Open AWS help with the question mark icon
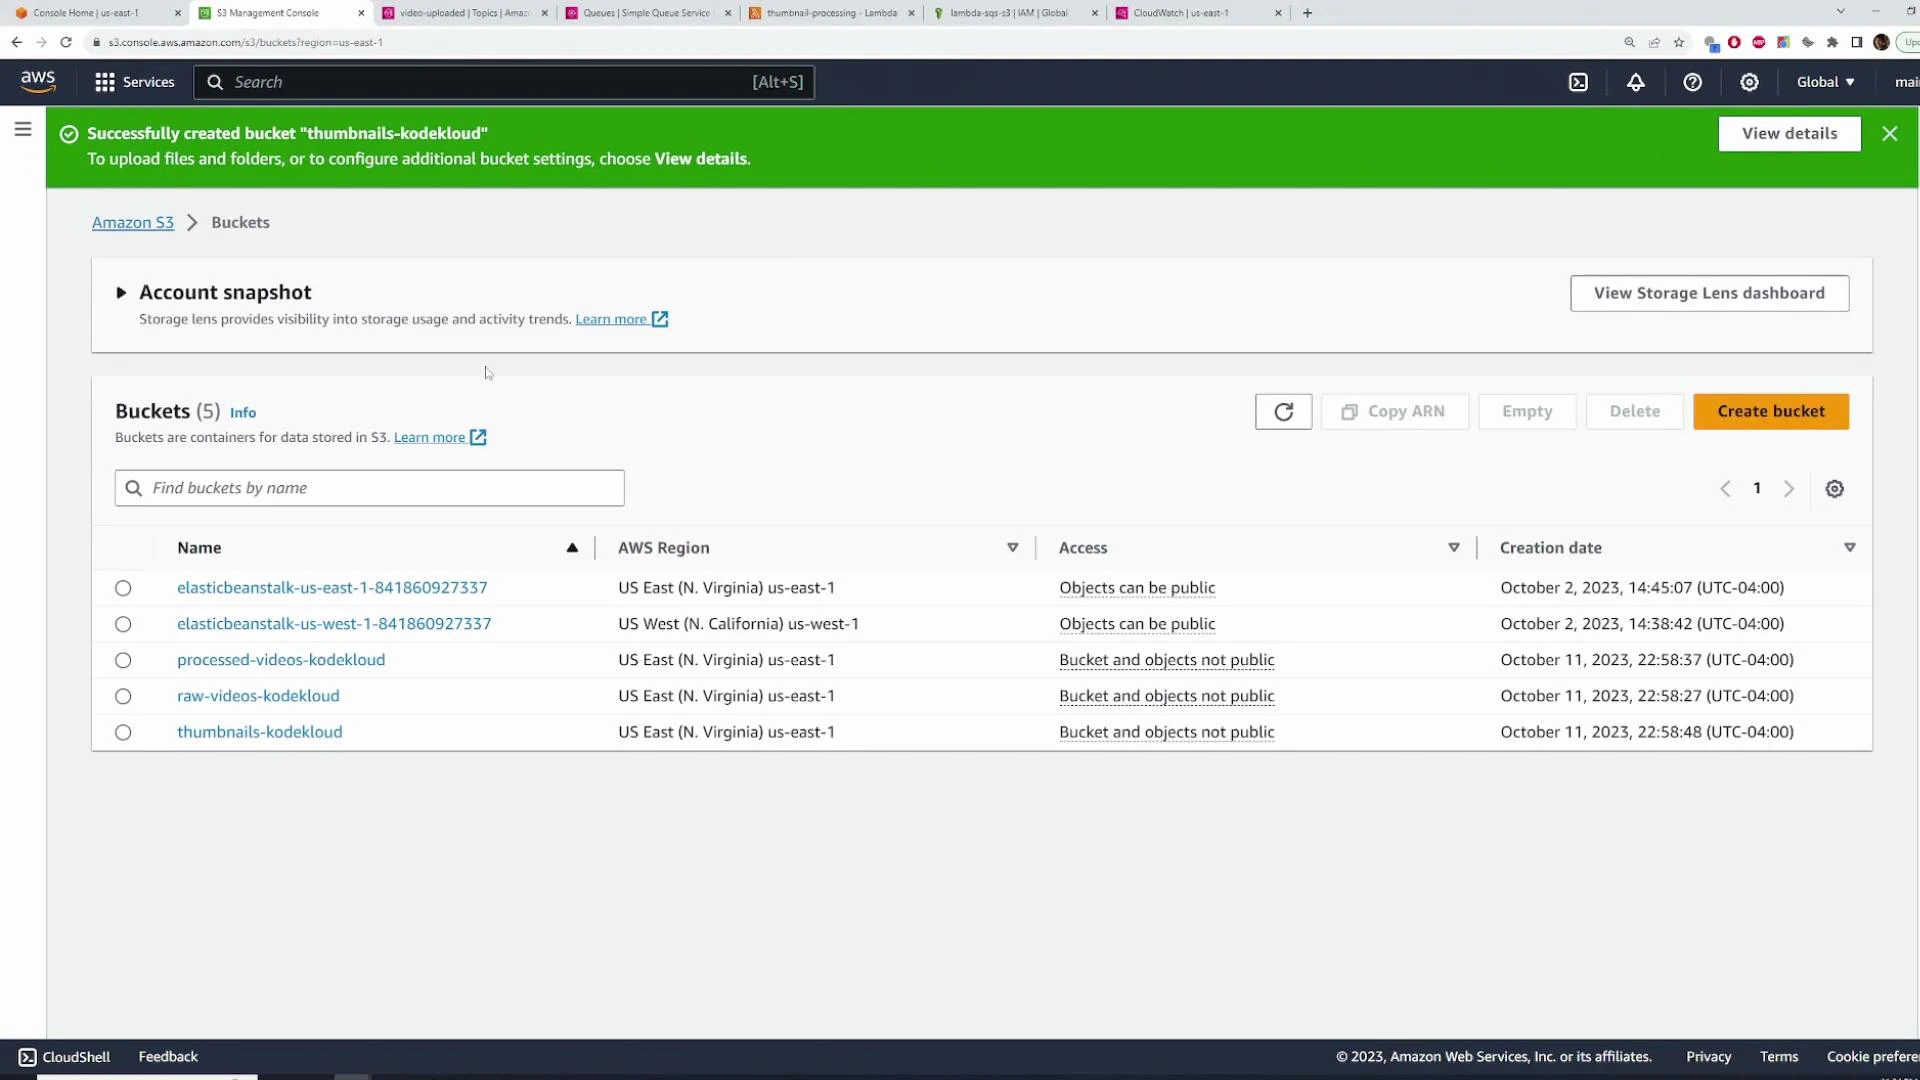Viewport: 1920px width, 1080px height. pos(1693,82)
